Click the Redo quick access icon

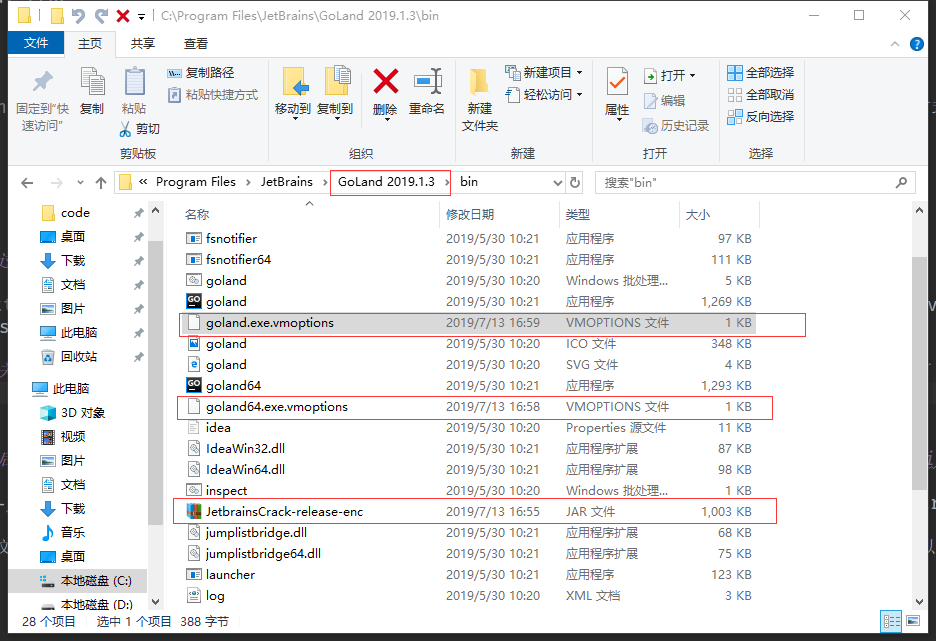point(101,16)
